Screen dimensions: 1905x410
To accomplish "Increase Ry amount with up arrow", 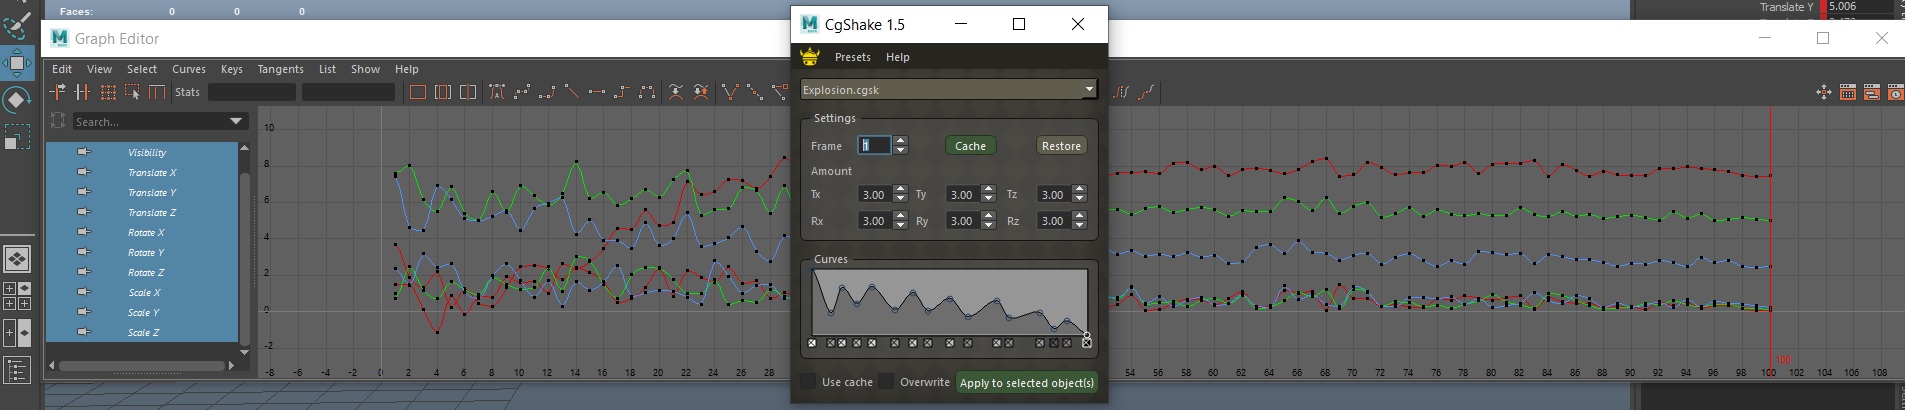I will [x=988, y=217].
